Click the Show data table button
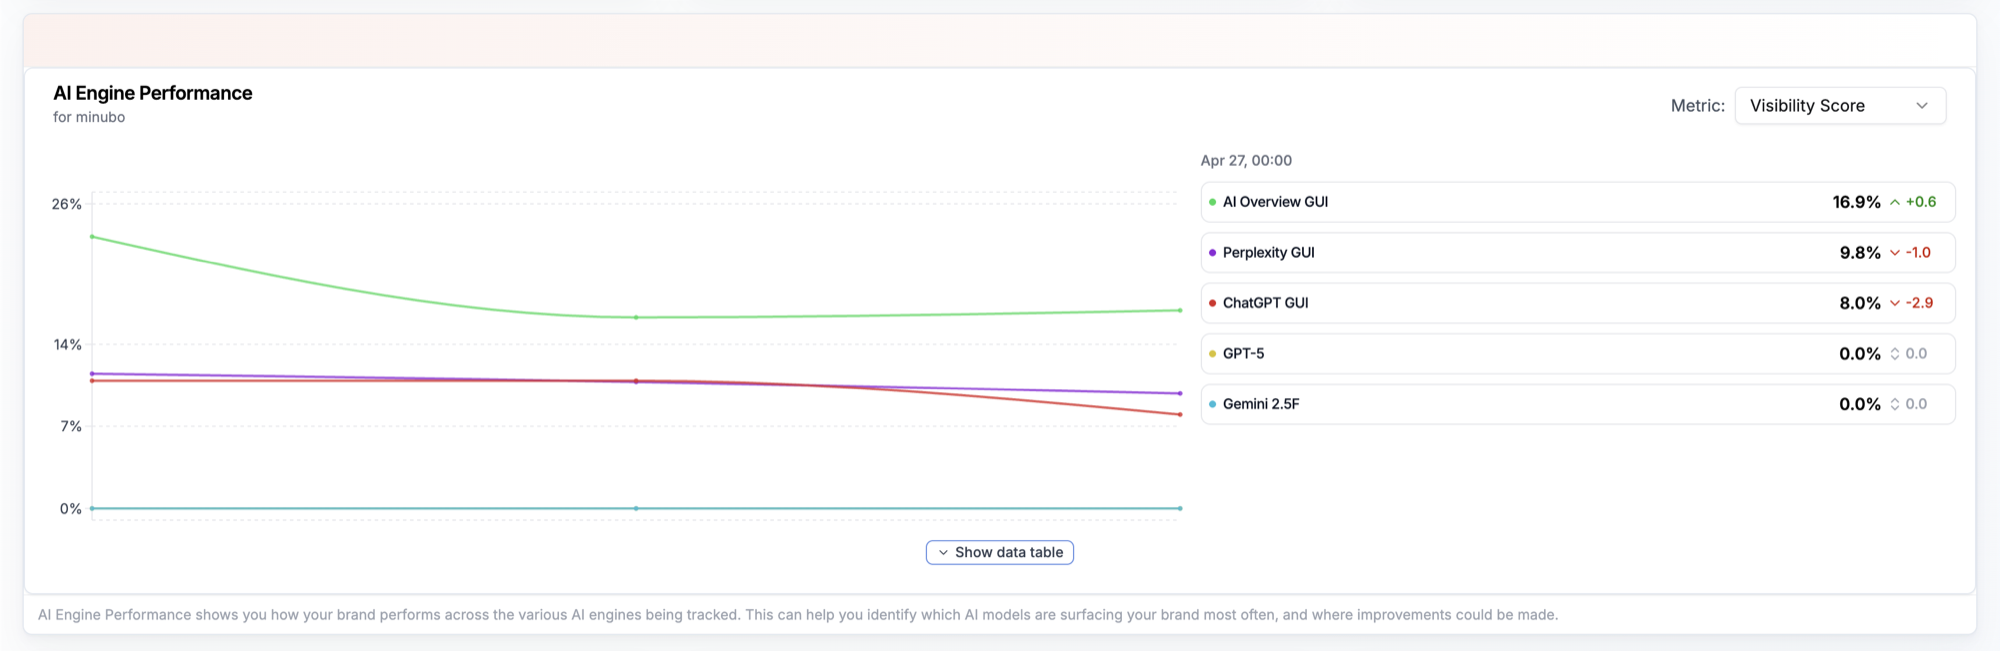 tap(1000, 552)
